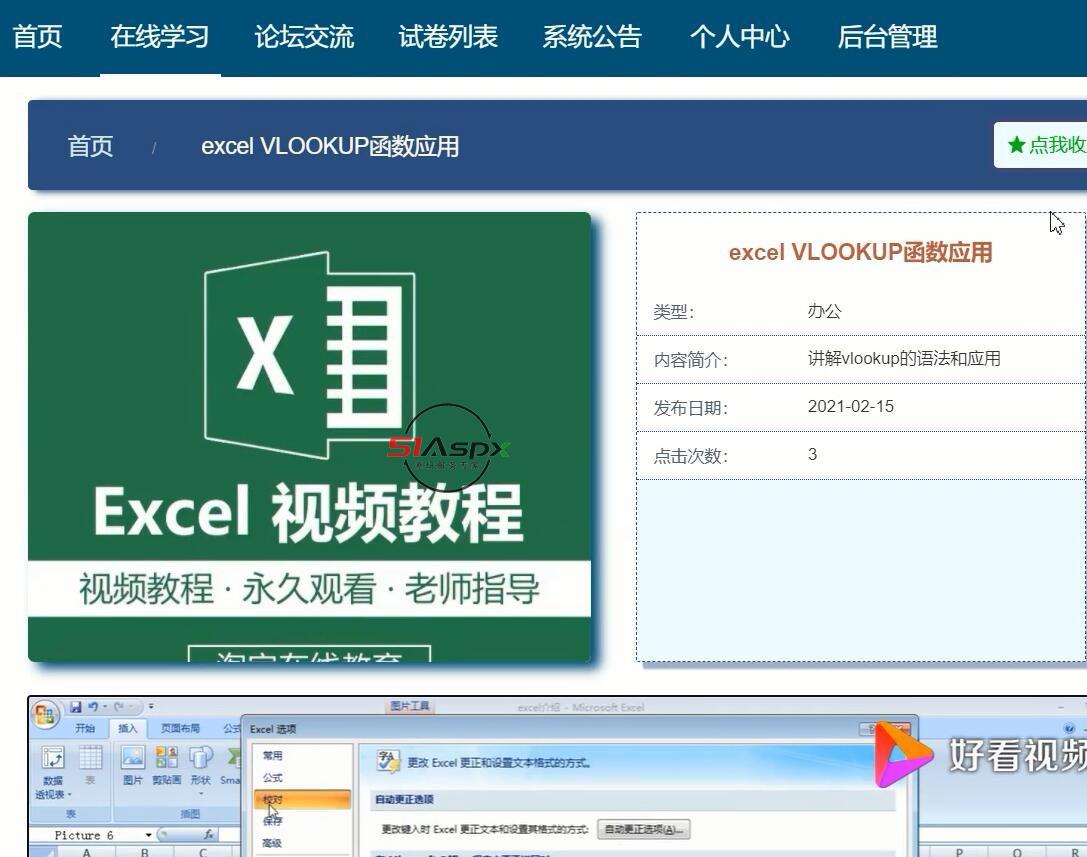This screenshot has width=1087, height=857.
Task: Select 常用 in Excel 选项 dialog
Action: coord(303,756)
